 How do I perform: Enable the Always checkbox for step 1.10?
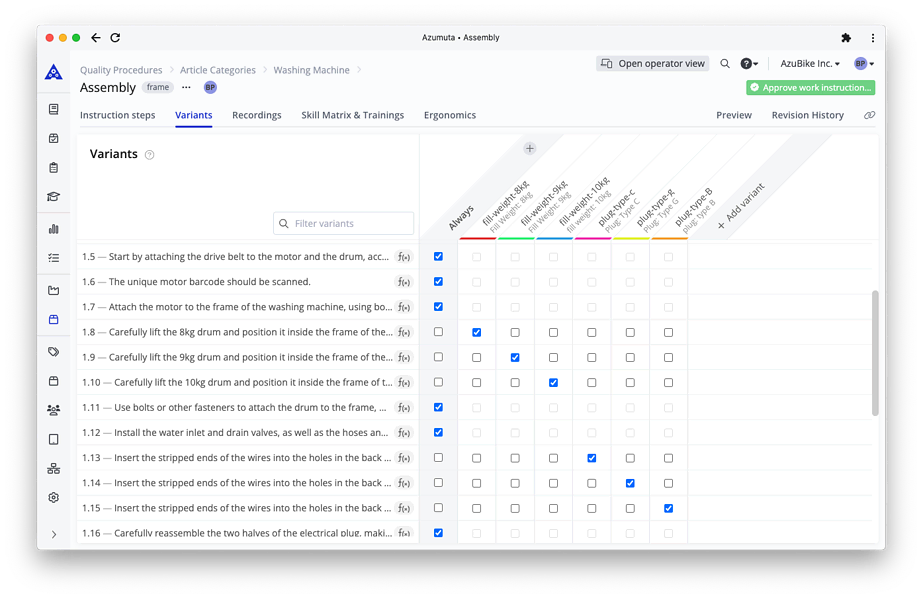click(438, 382)
